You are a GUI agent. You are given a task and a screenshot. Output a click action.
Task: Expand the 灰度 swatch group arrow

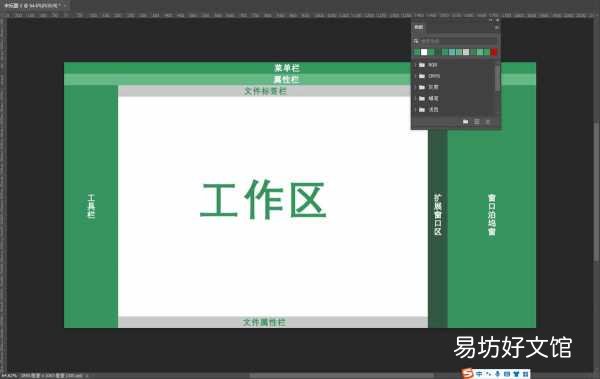(416, 87)
